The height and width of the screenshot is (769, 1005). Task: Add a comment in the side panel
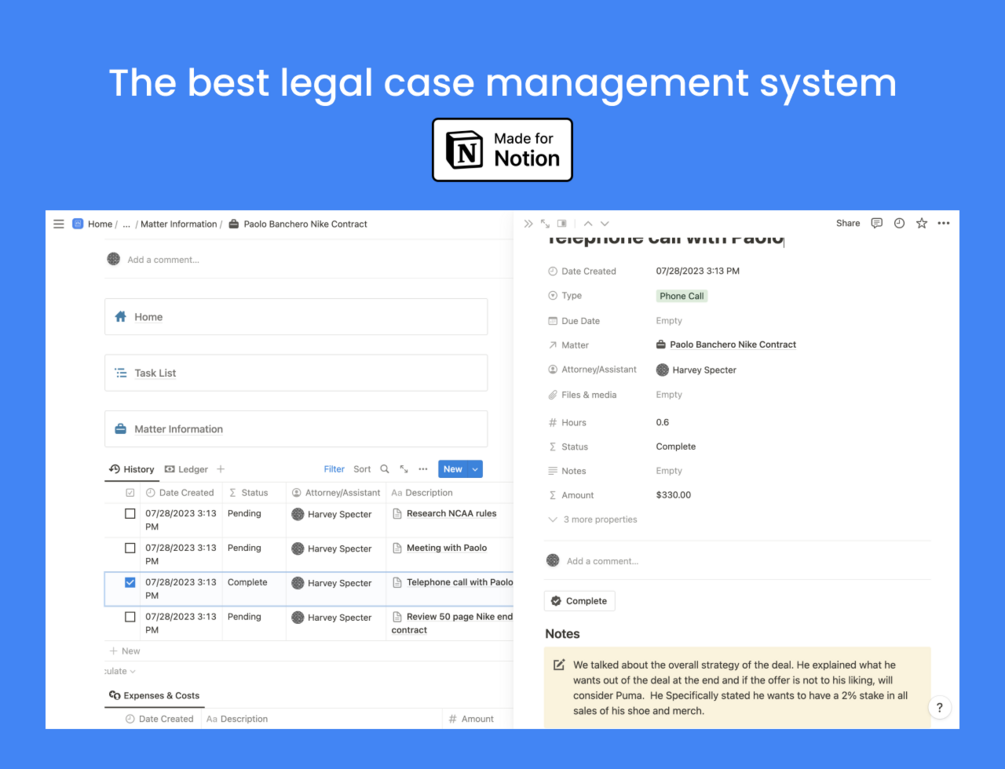pyautogui.click(x=602, y=561)
